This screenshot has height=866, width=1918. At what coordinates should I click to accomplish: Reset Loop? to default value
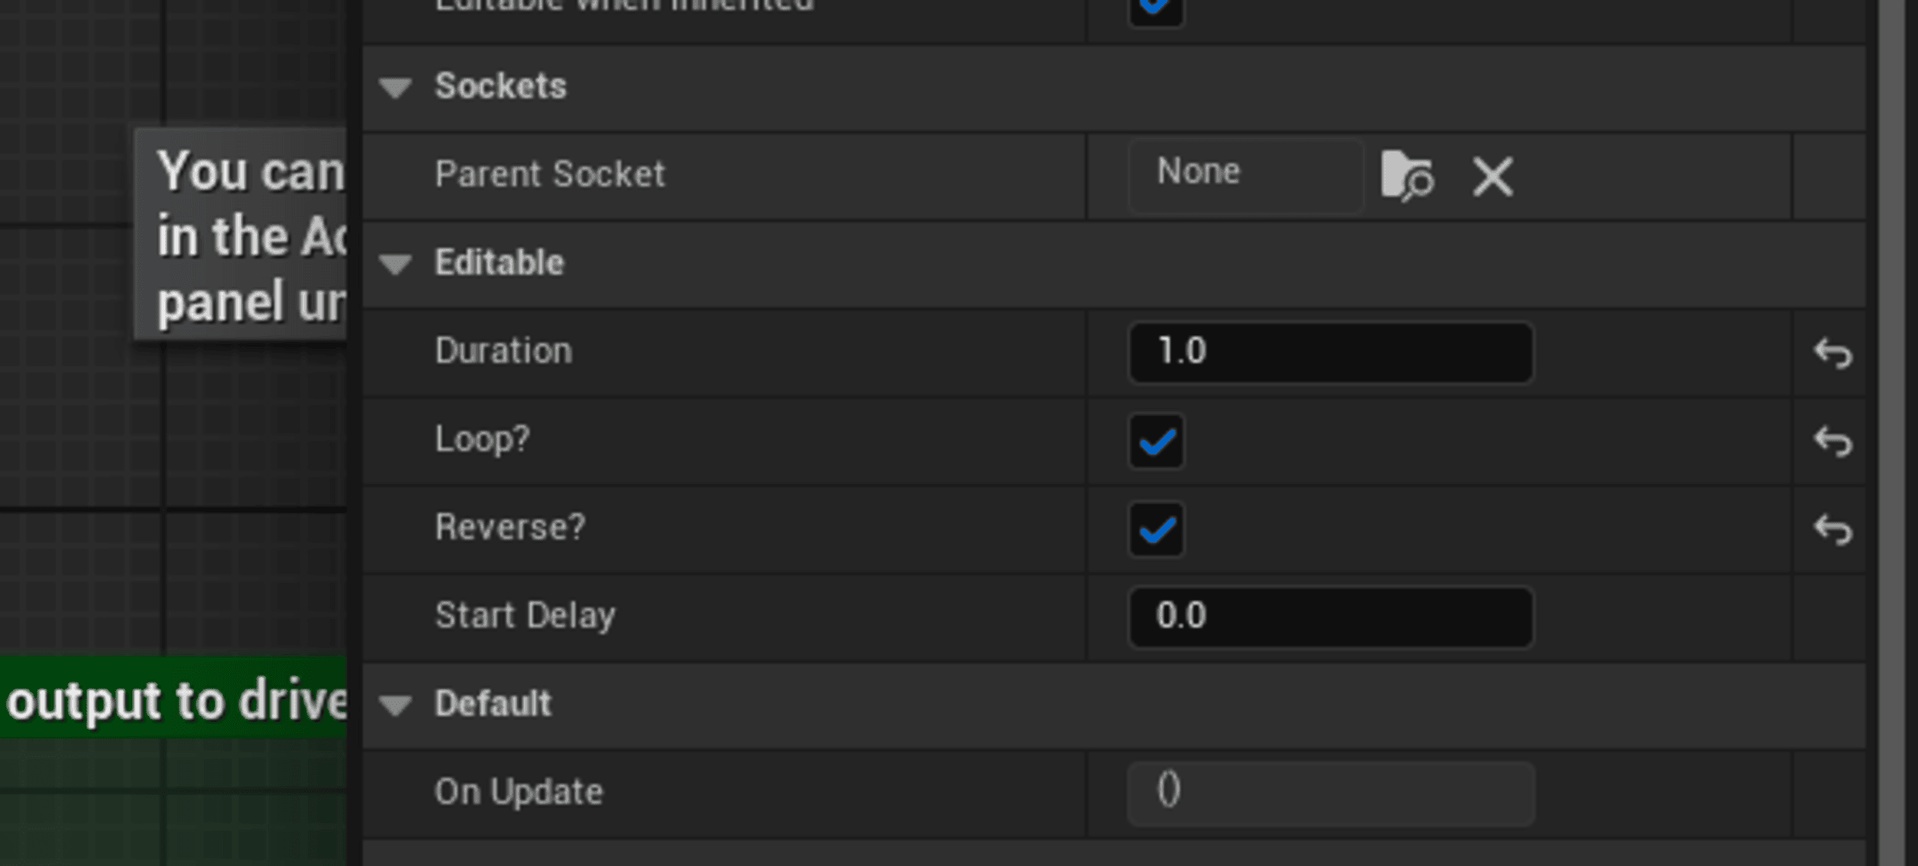click(x=1832, y=441)
